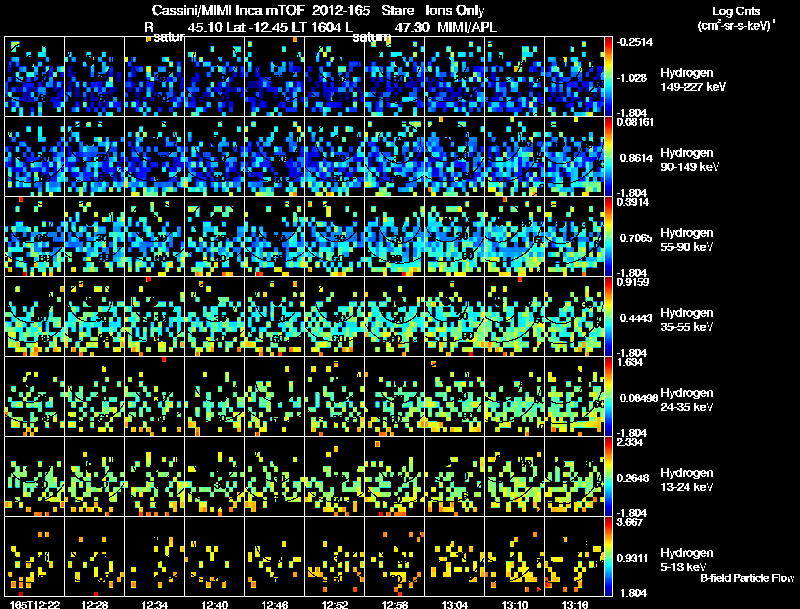800x609 pixels.
Task: Select the 35-55 keV panel at 12:40
Action: (214, 316)
